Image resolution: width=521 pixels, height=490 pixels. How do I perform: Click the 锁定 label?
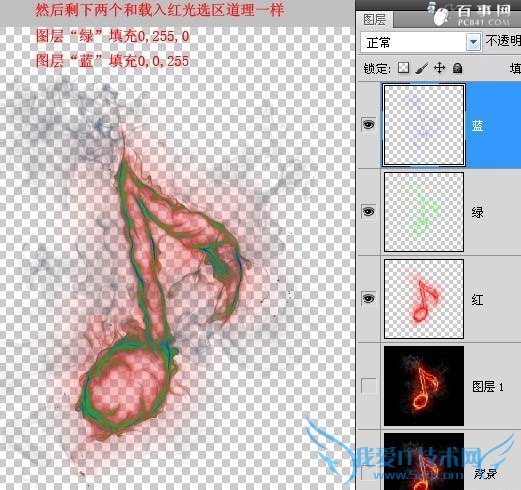(x=377, y=69)
